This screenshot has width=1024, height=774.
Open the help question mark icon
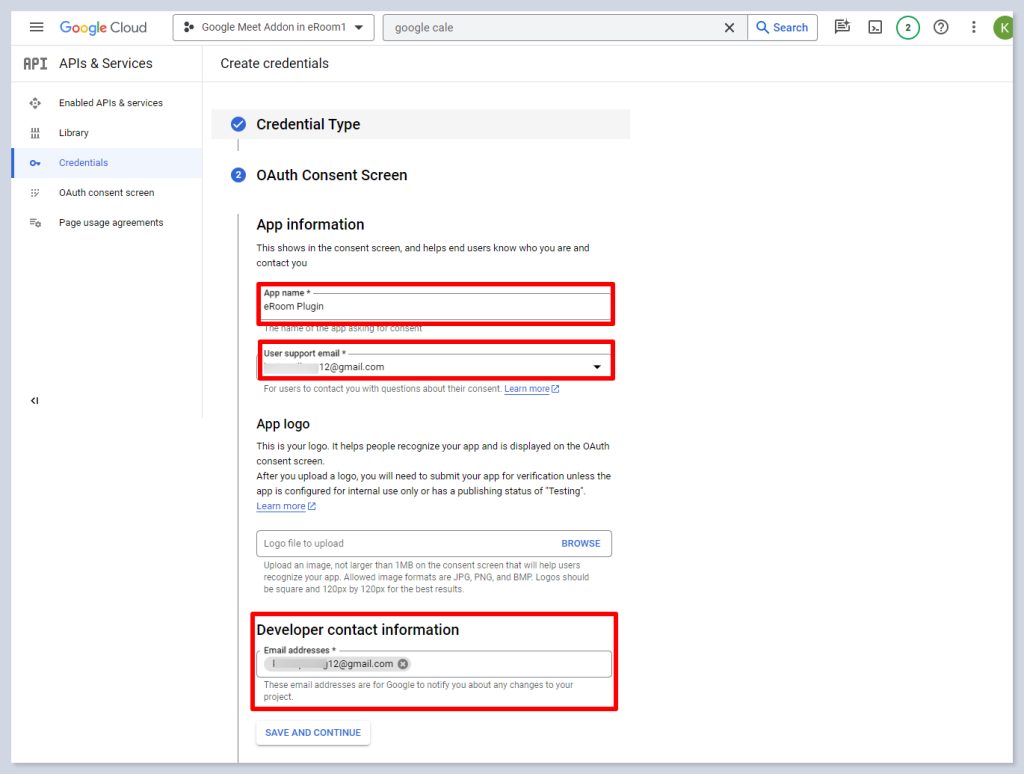[x=940, y=27]
